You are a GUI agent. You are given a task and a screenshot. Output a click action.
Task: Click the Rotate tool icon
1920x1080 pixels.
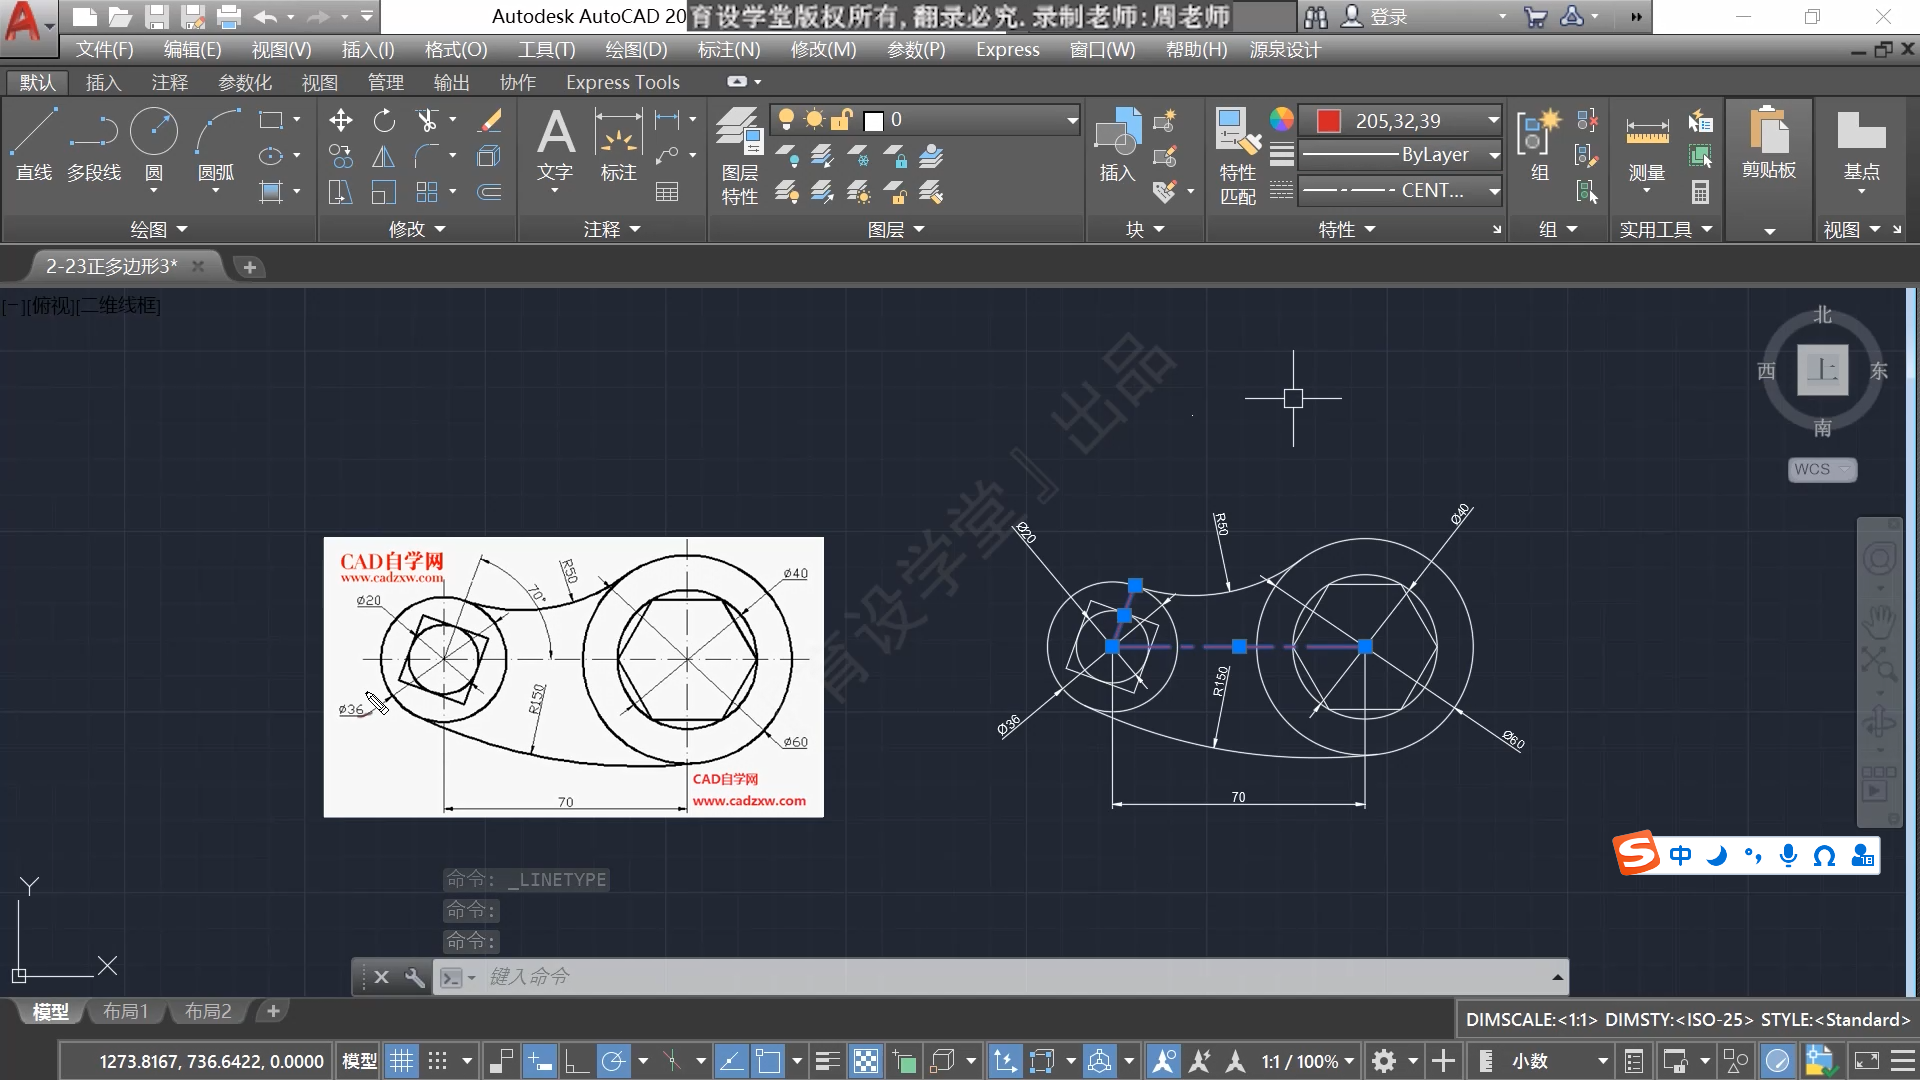[384, 121]
